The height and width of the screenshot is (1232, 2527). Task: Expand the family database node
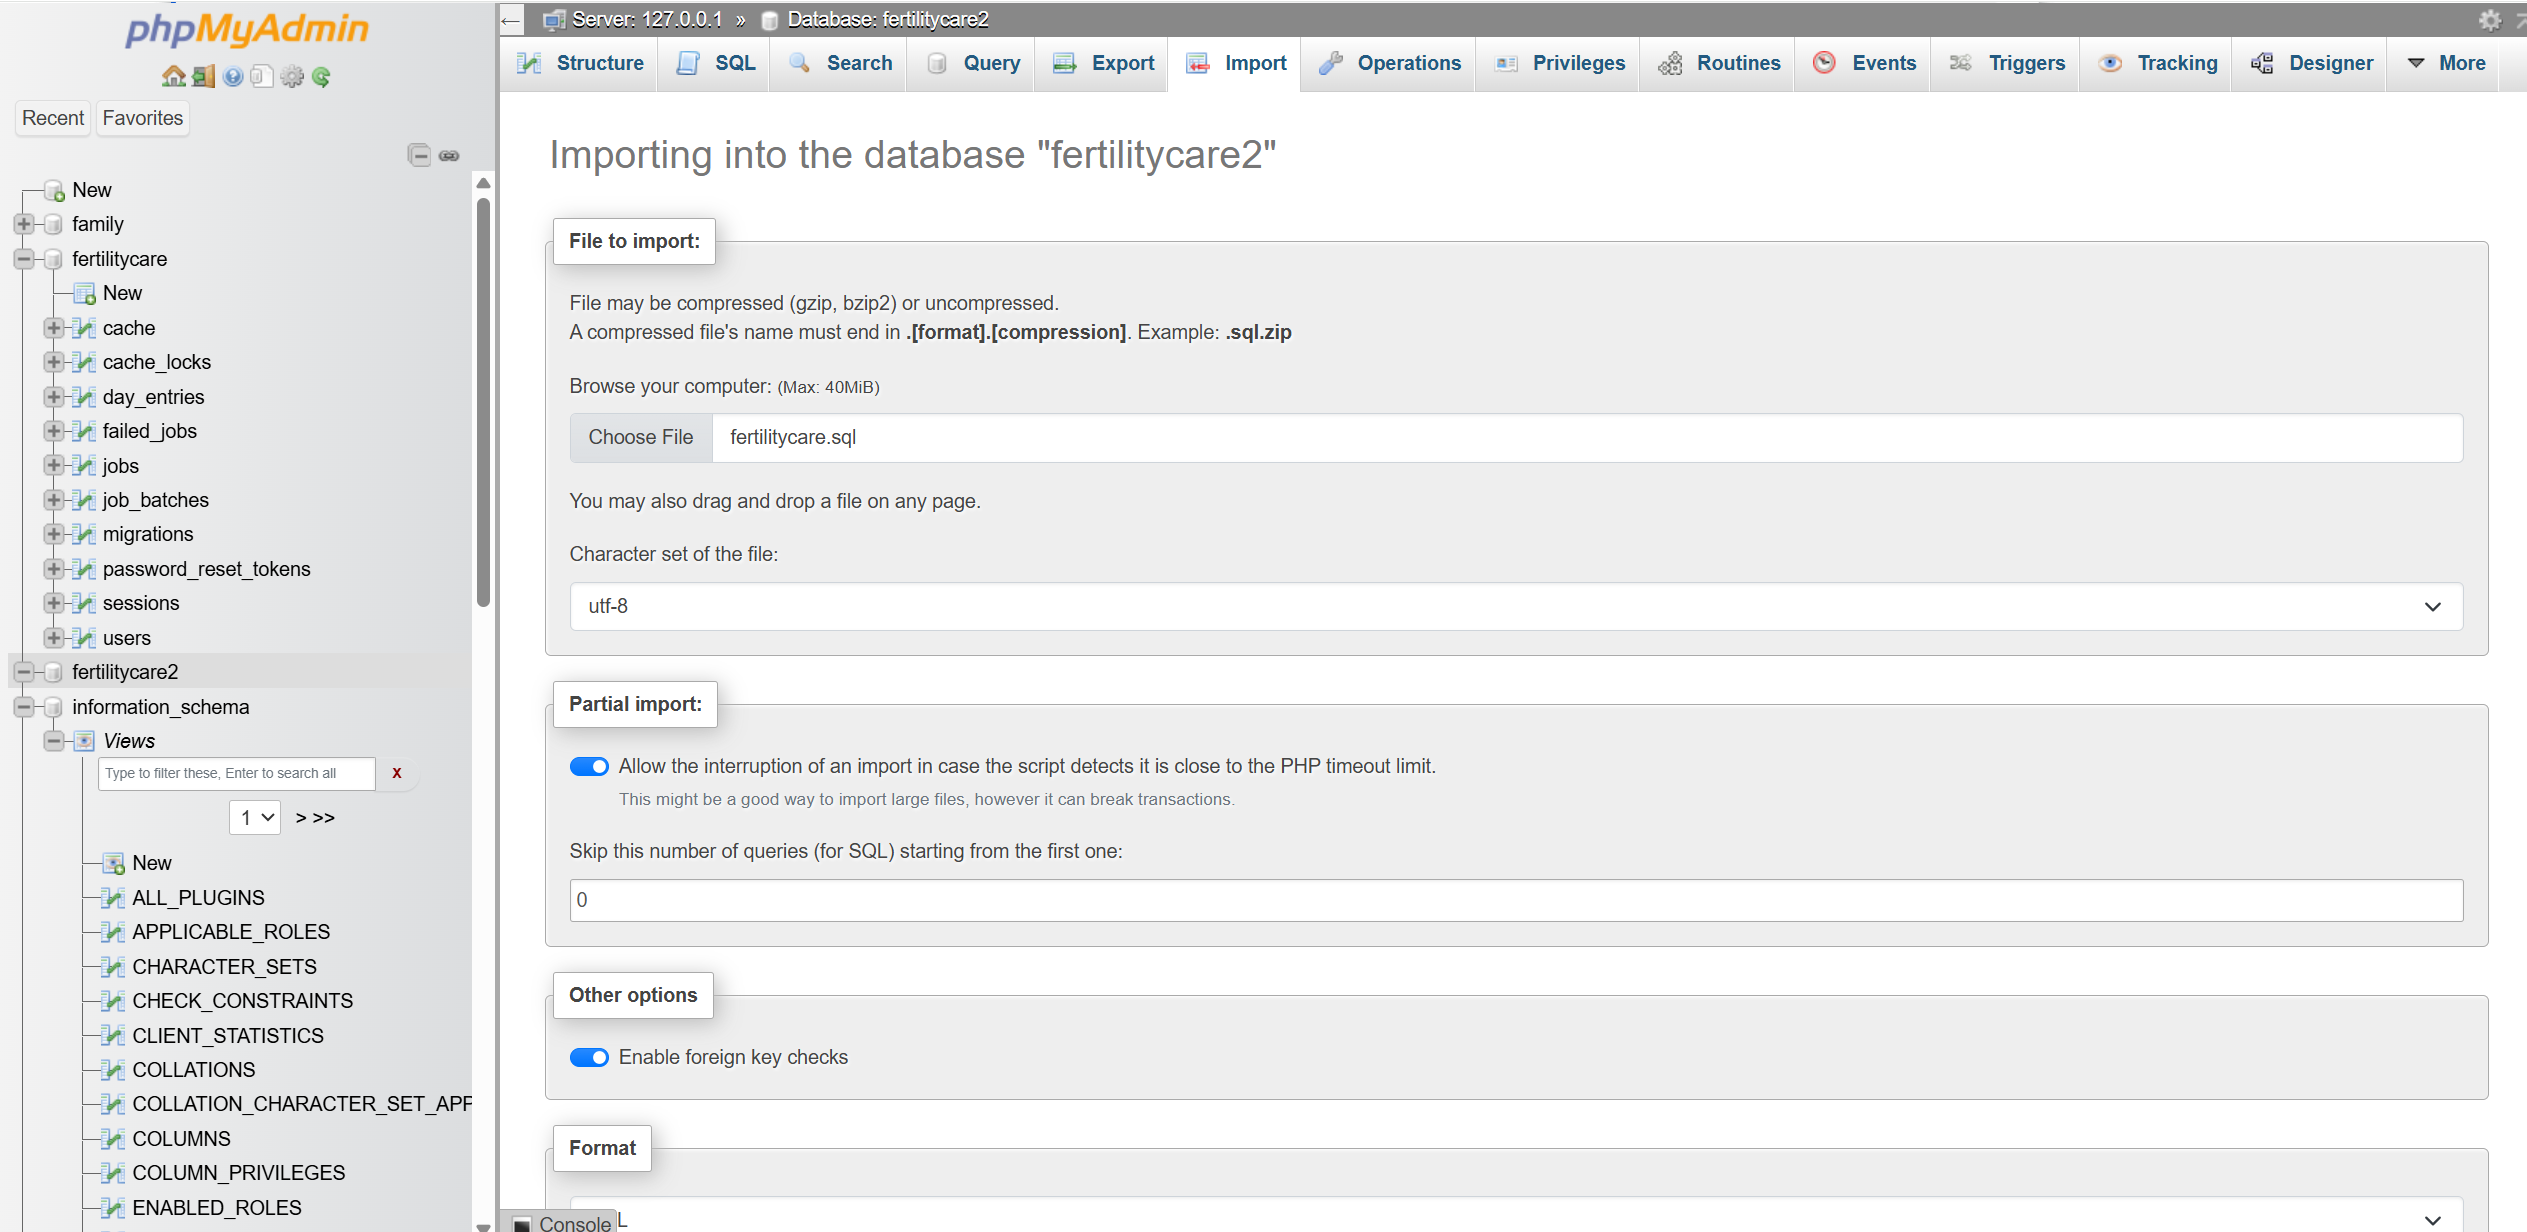pyautogui.click(x=24, y=224)
